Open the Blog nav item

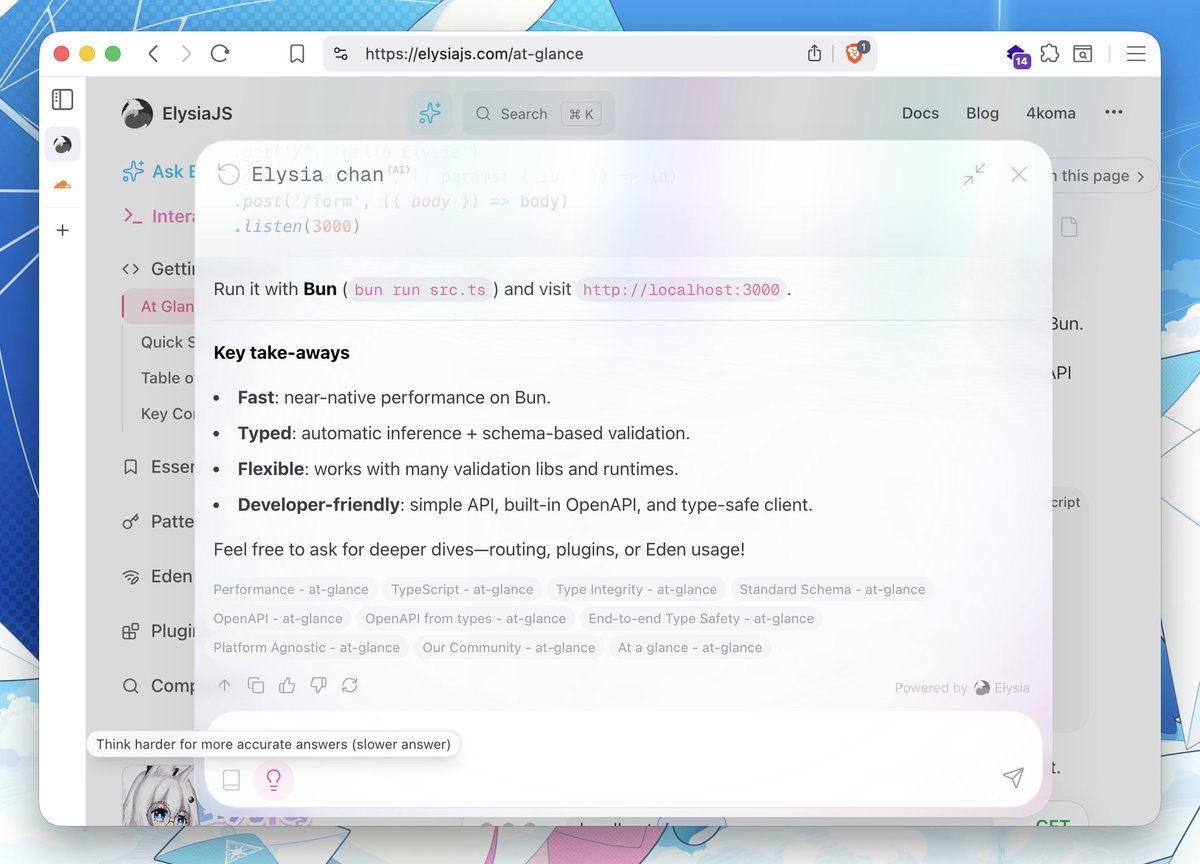982,113
